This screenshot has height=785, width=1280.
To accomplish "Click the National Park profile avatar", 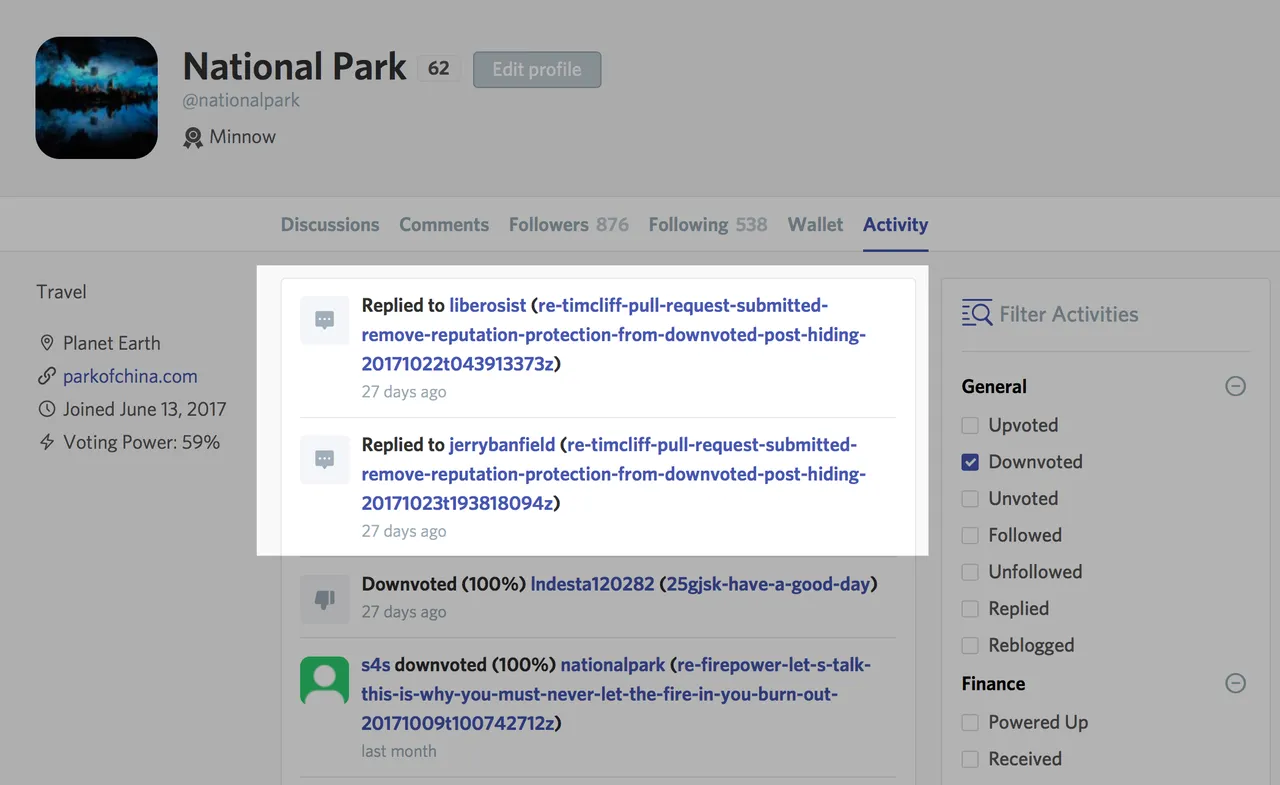I will pyautogui.click(x=97, y=98).
